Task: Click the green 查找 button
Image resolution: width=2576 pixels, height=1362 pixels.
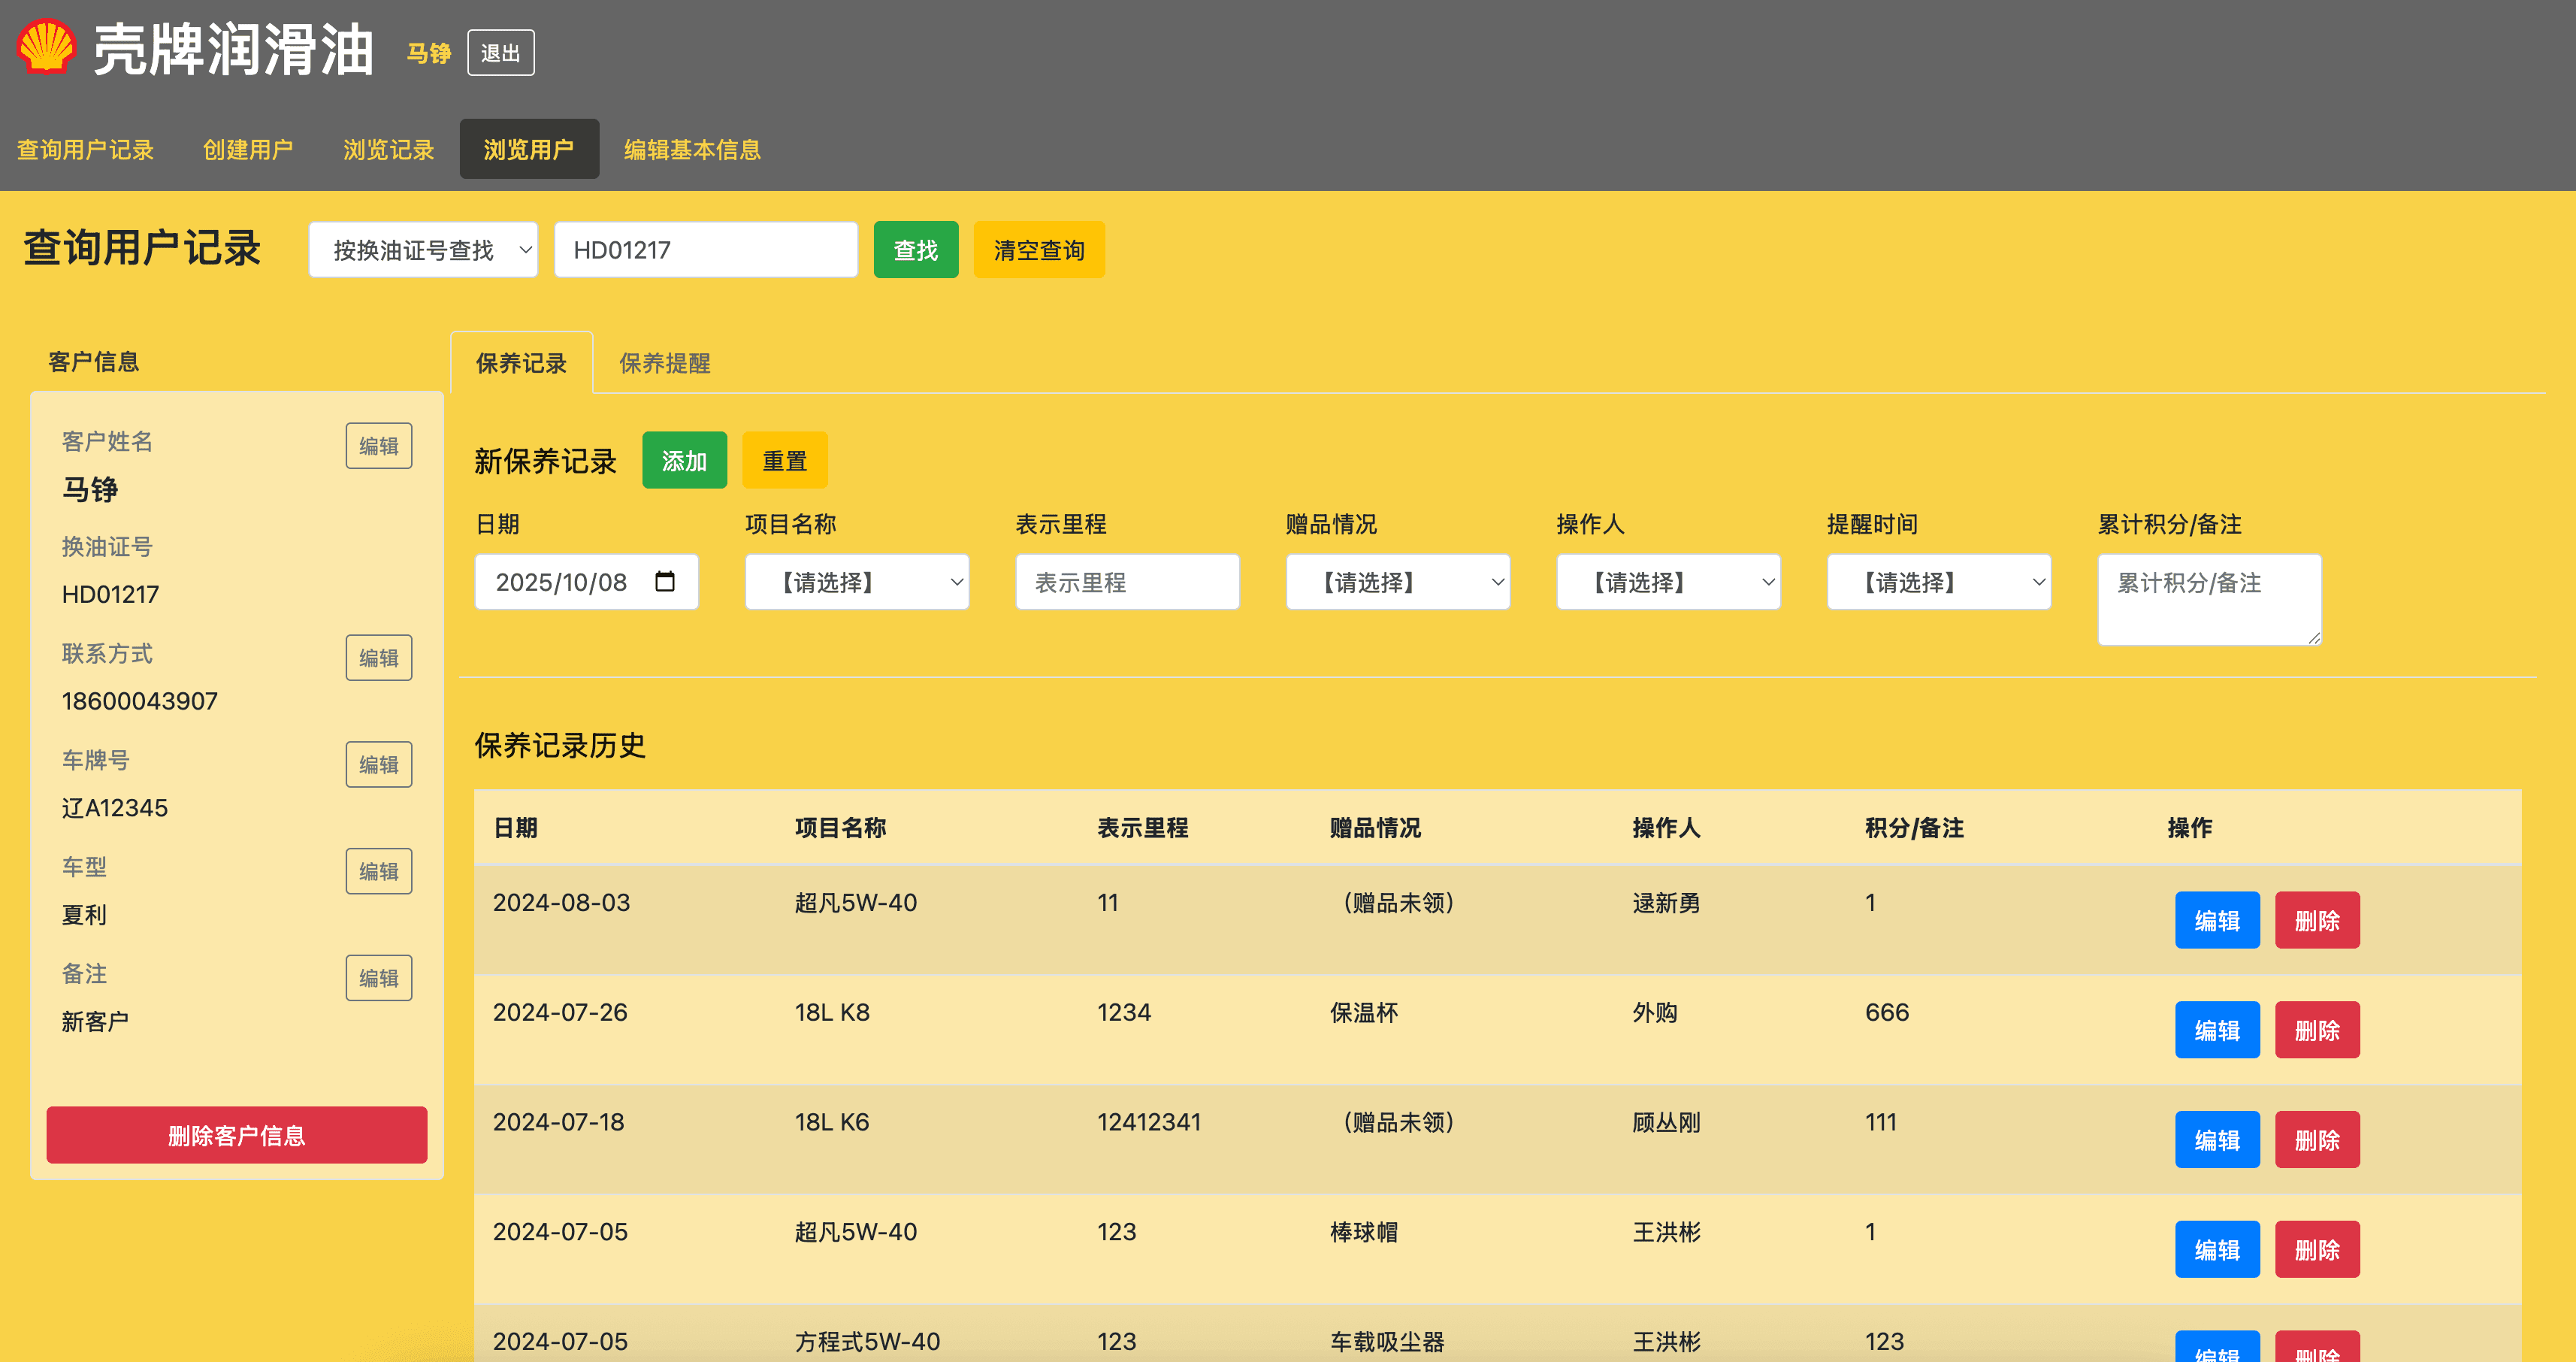Action: point(915,250)
